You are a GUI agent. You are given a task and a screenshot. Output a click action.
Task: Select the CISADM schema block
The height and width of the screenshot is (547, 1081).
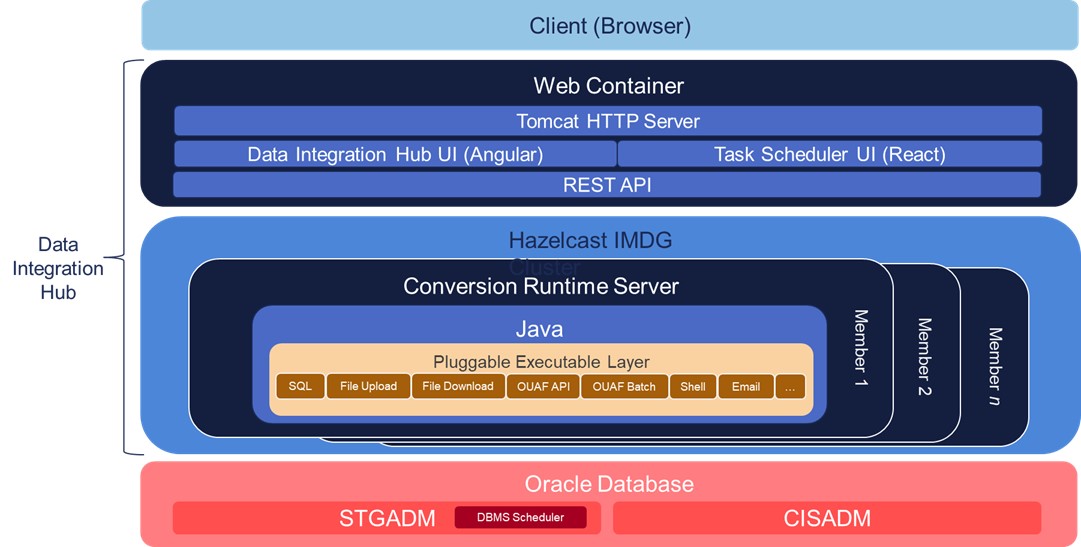click(x=826, y=518)
